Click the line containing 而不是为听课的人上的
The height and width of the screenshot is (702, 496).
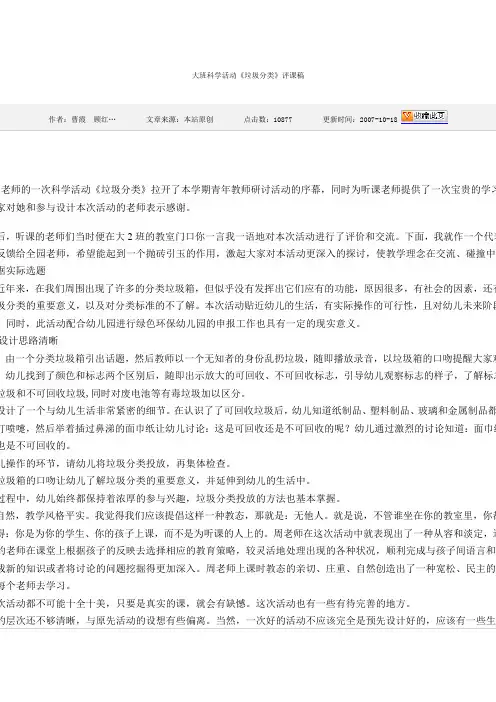[x=248, y=533]
